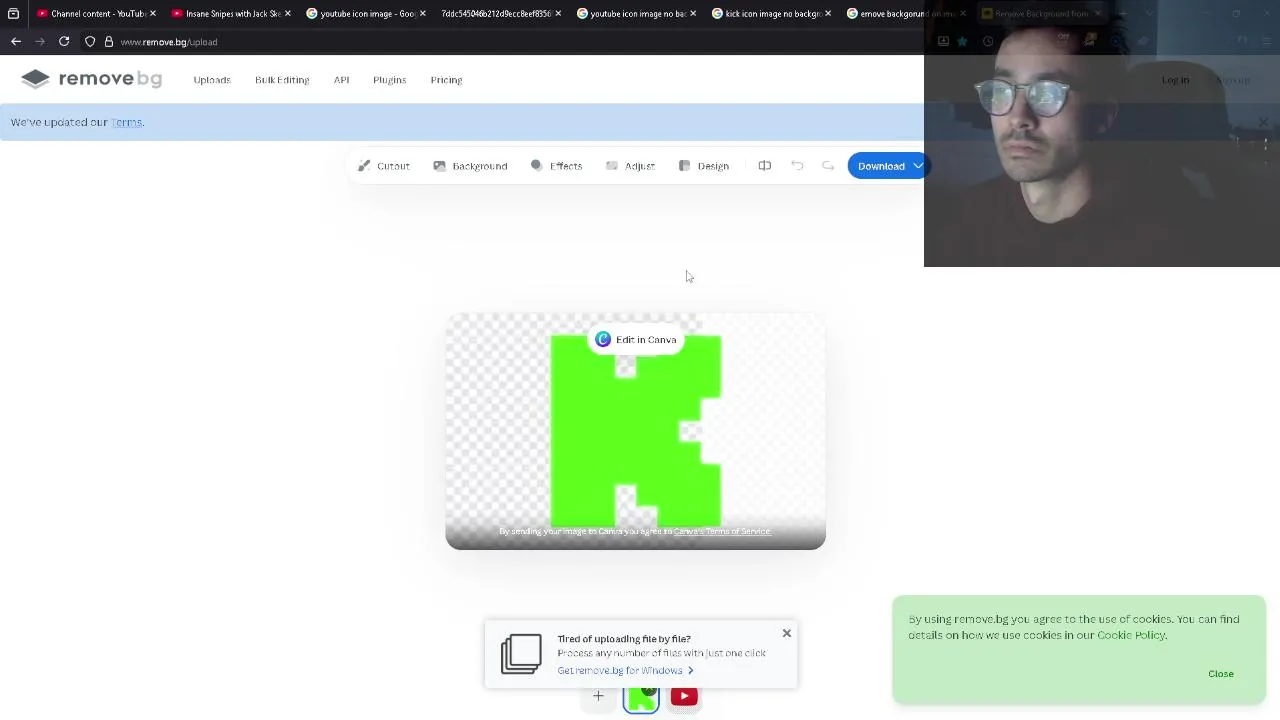
Task: Close the Channel content tab
Action: (153, 14)
